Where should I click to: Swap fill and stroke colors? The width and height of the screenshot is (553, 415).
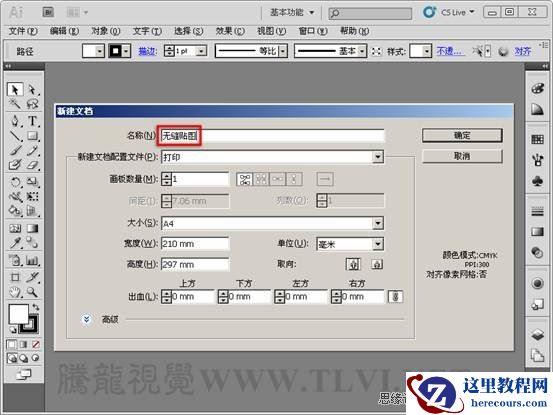click(x=35, y=307)
